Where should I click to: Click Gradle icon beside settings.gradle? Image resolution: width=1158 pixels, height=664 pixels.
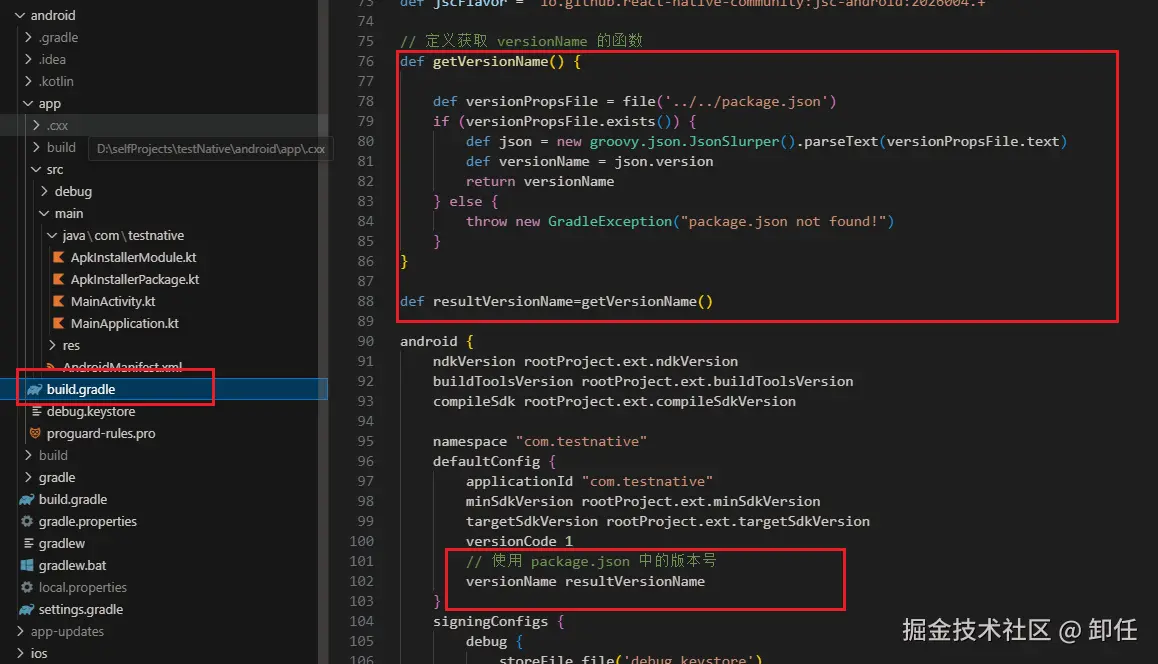(x=27, y=609)
